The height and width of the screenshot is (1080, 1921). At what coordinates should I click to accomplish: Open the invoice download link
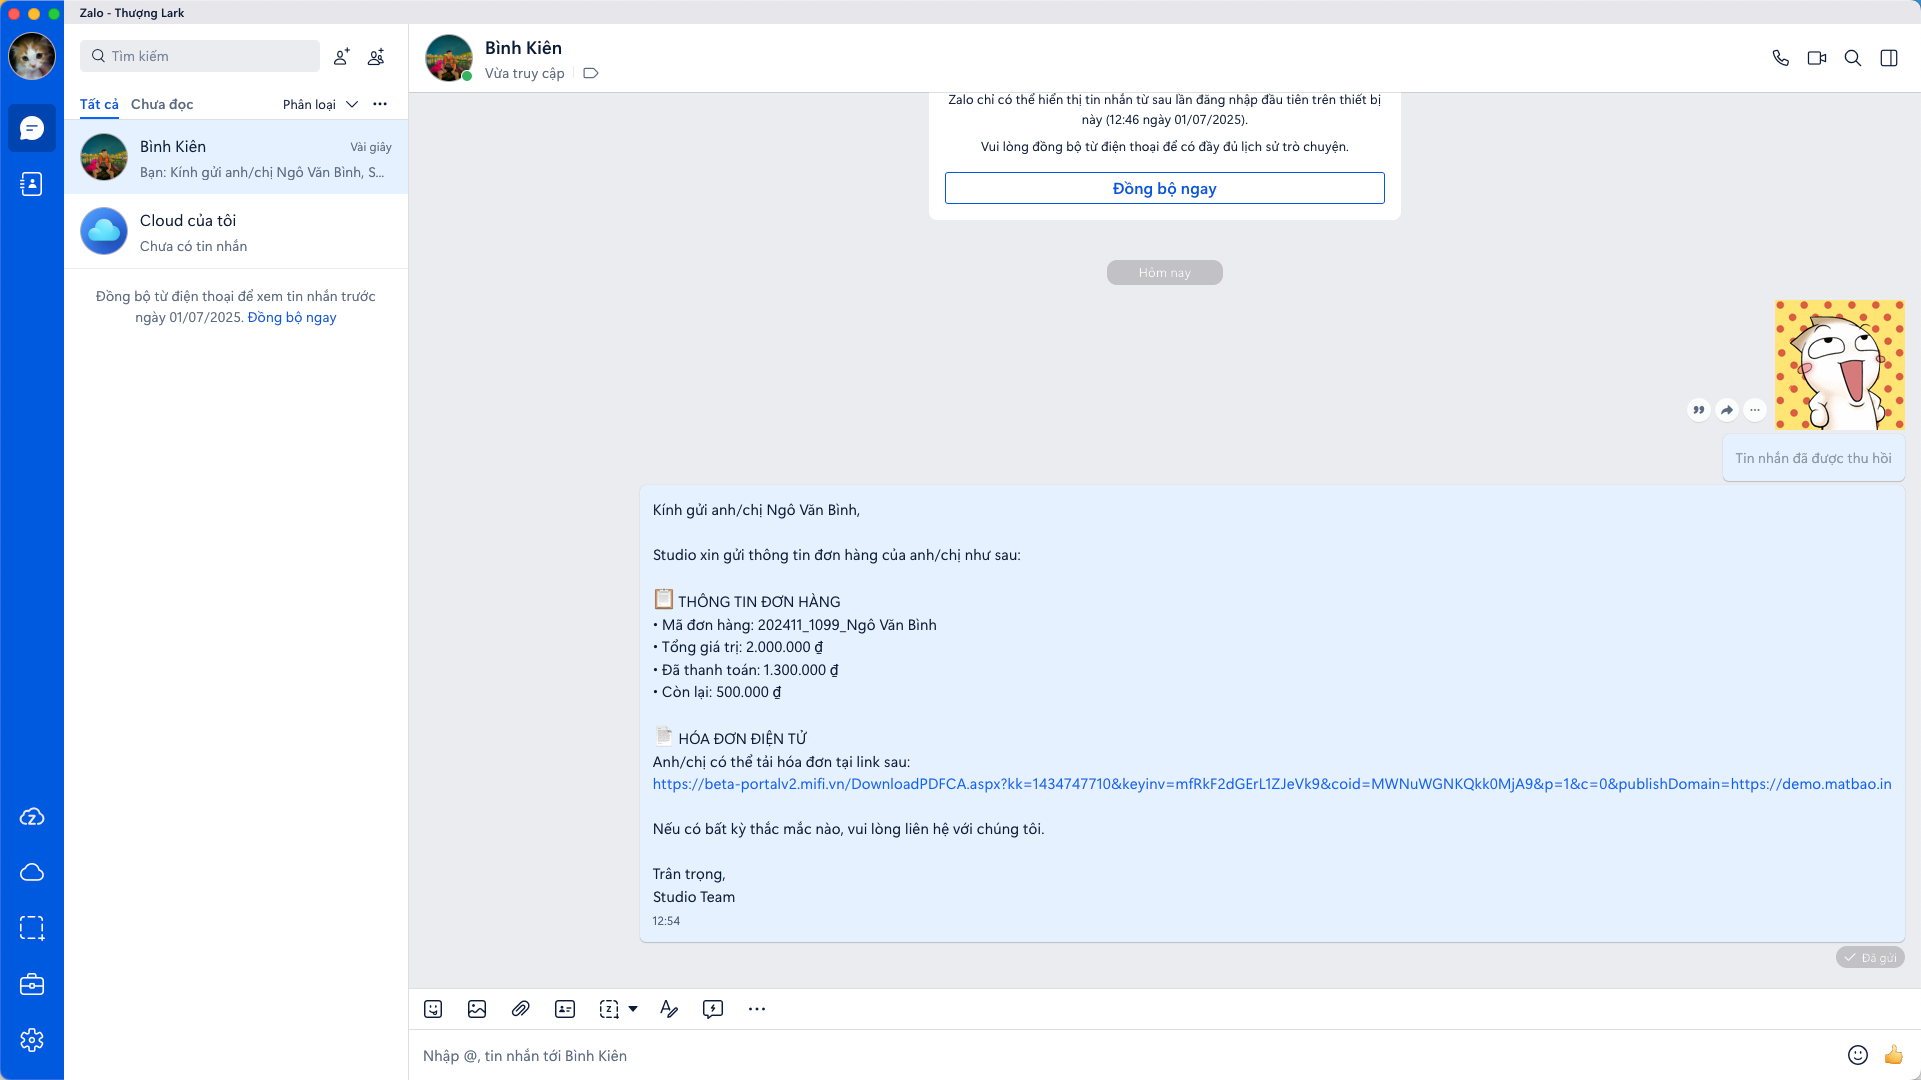click(x=1271, y=784)
